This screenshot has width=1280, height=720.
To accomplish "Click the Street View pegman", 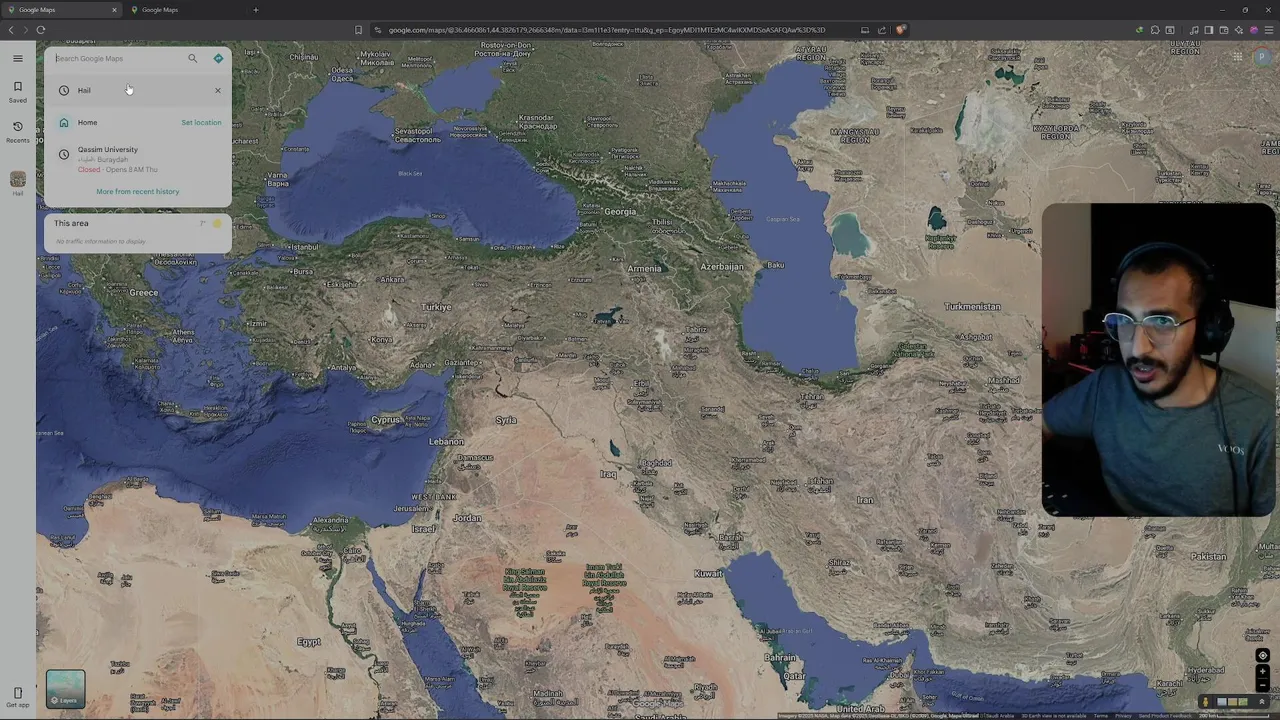I will (1205, 702).
